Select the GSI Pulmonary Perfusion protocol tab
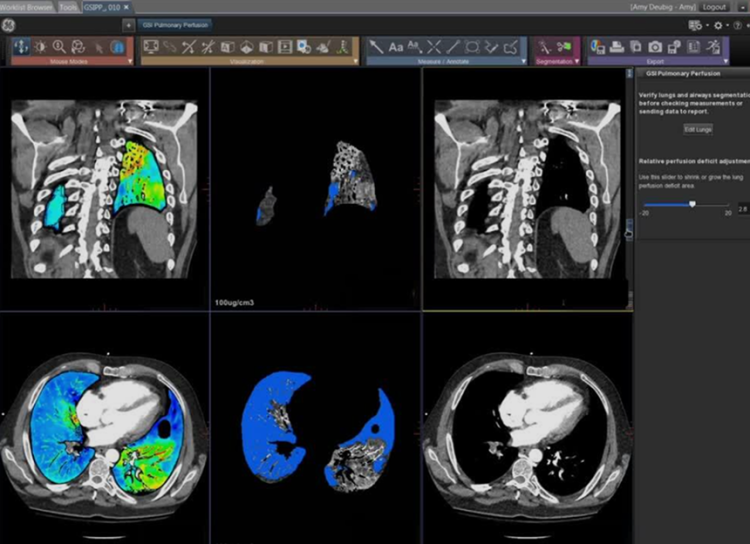750x544 pixels. (176, 25)
